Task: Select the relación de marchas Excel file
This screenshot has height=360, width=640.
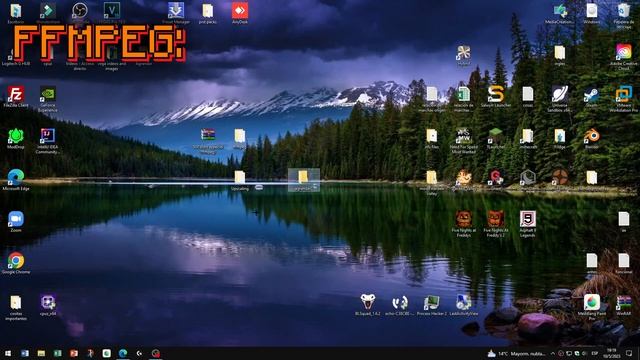Action: coord(464,99)
